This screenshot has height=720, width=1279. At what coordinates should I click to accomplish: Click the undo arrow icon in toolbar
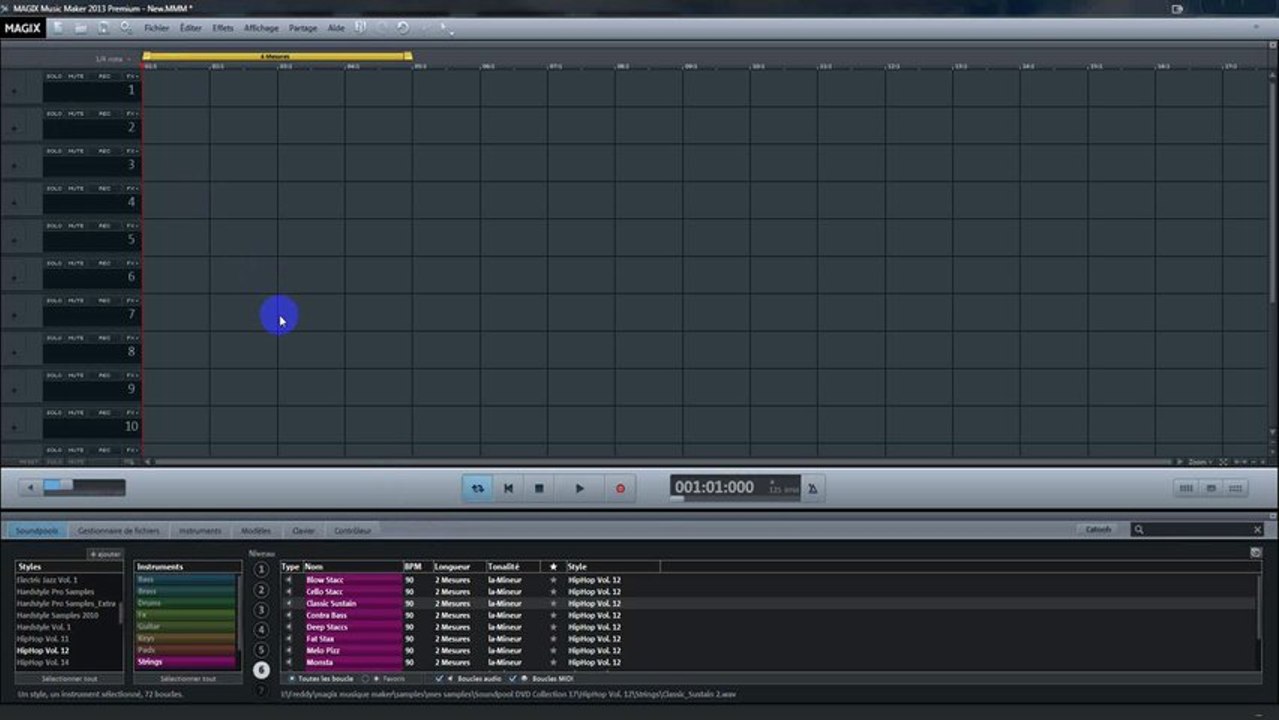coord(402,28)
